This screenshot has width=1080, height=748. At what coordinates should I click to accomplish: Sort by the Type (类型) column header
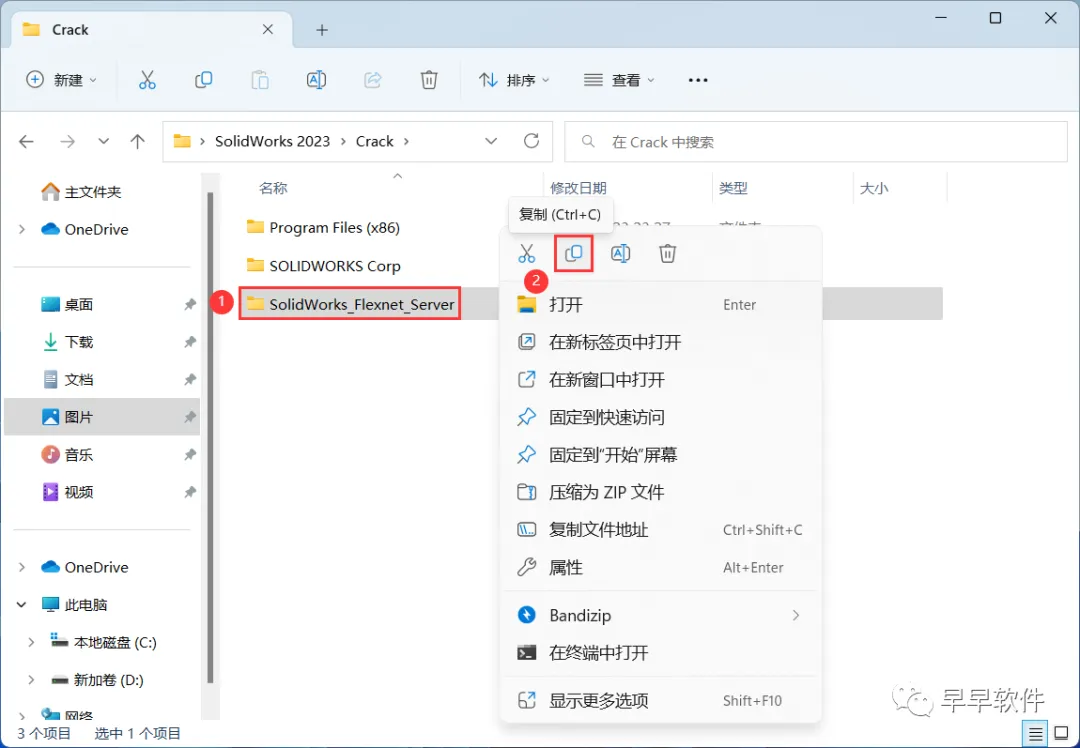(733, 188)
